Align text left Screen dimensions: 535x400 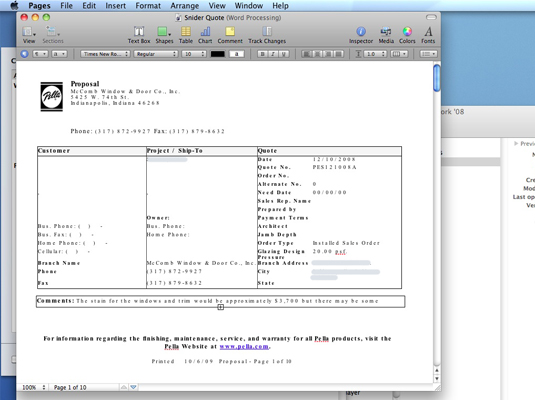coord(306,54)
